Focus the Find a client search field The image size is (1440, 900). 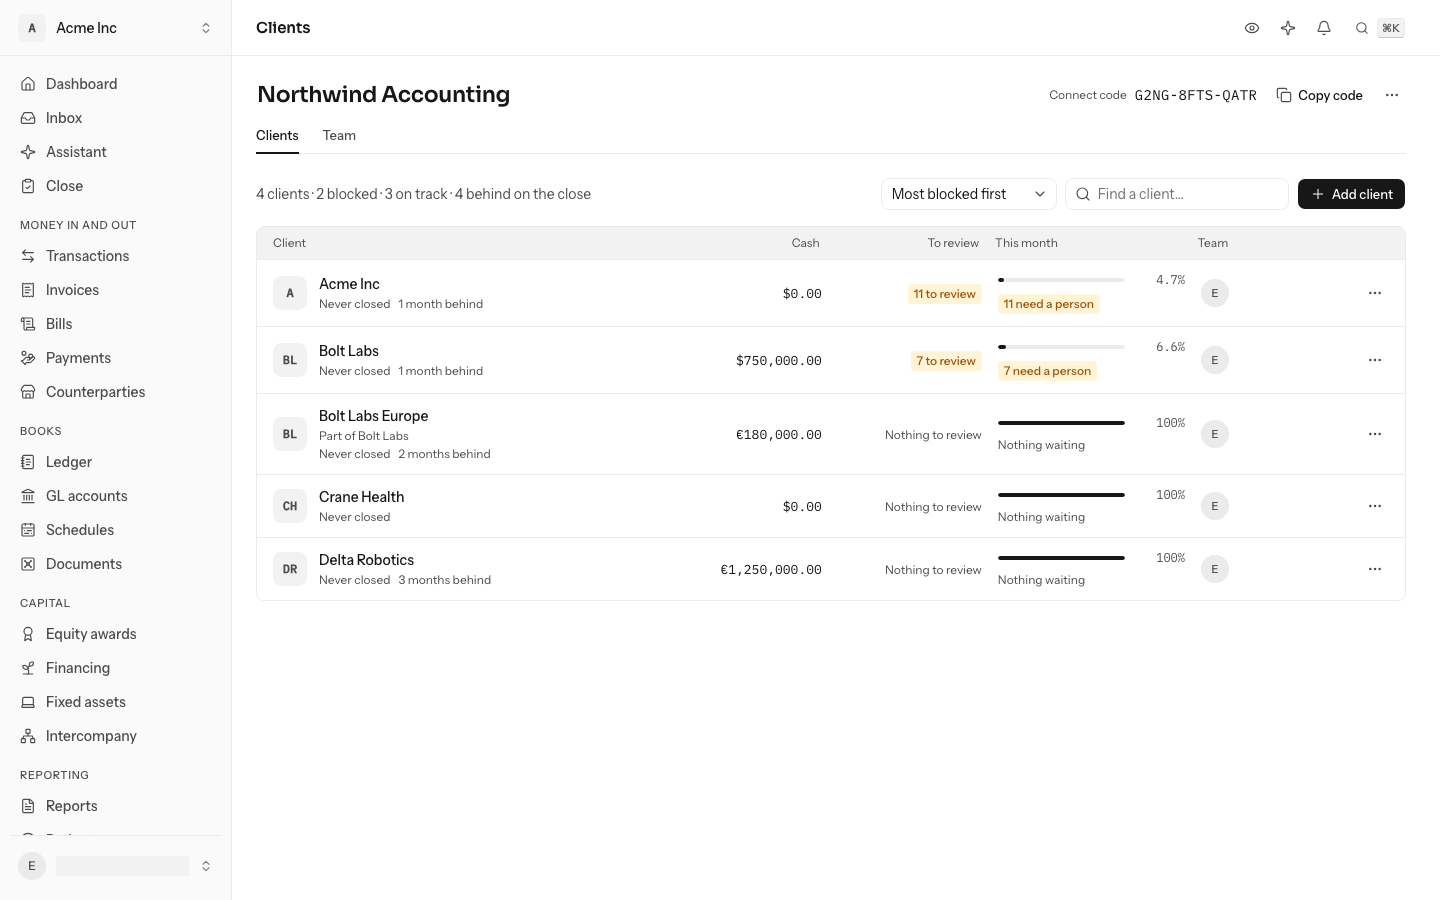[x=1177, y=194]
